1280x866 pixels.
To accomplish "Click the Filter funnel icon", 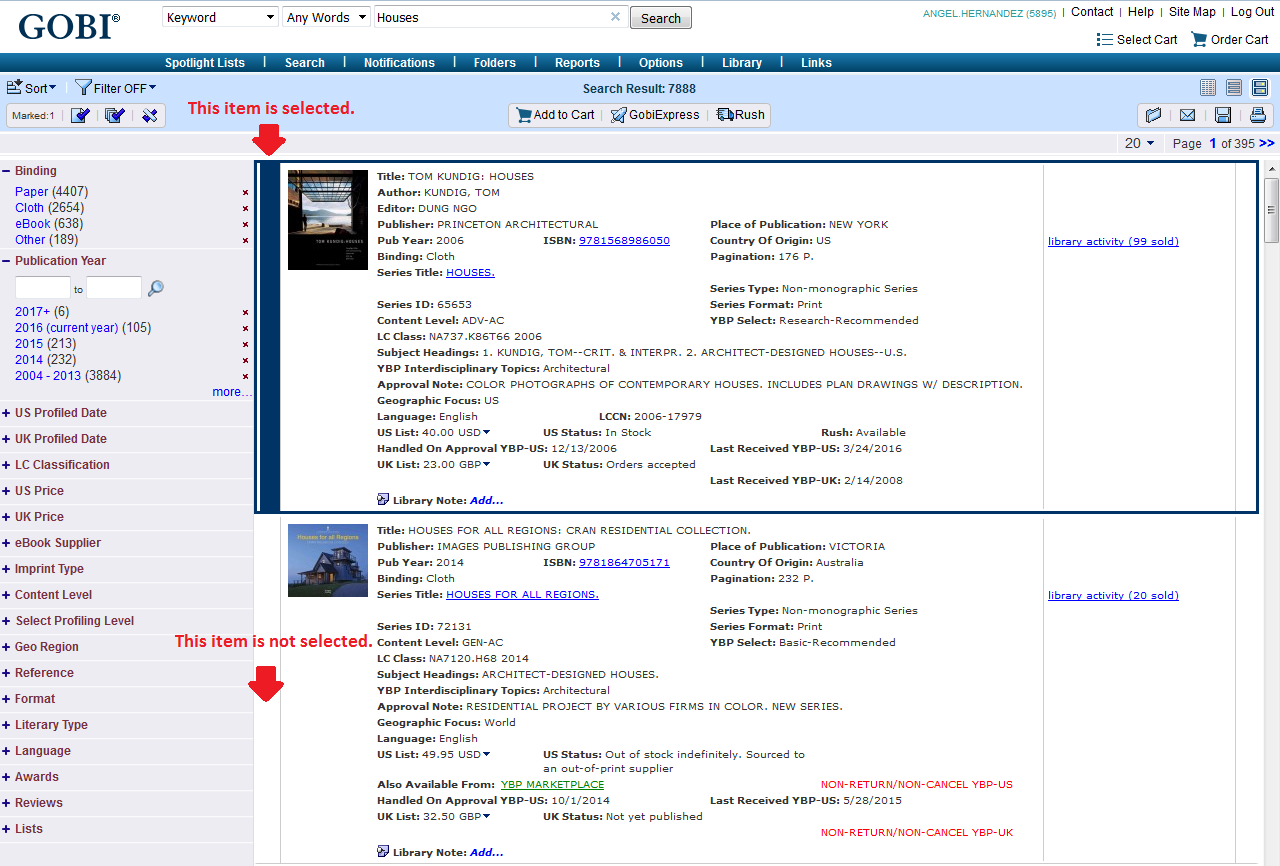I will 83,88.
